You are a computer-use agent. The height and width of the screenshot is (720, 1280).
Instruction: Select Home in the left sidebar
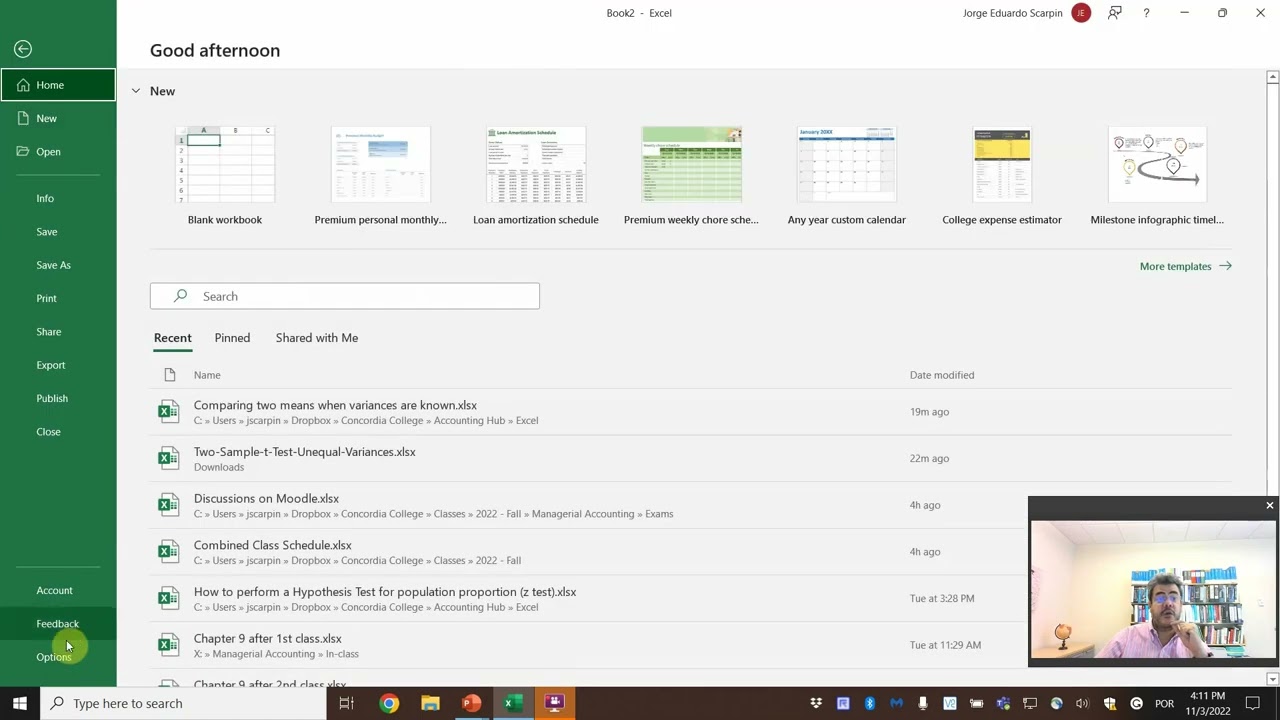click(x=58, y=85)
